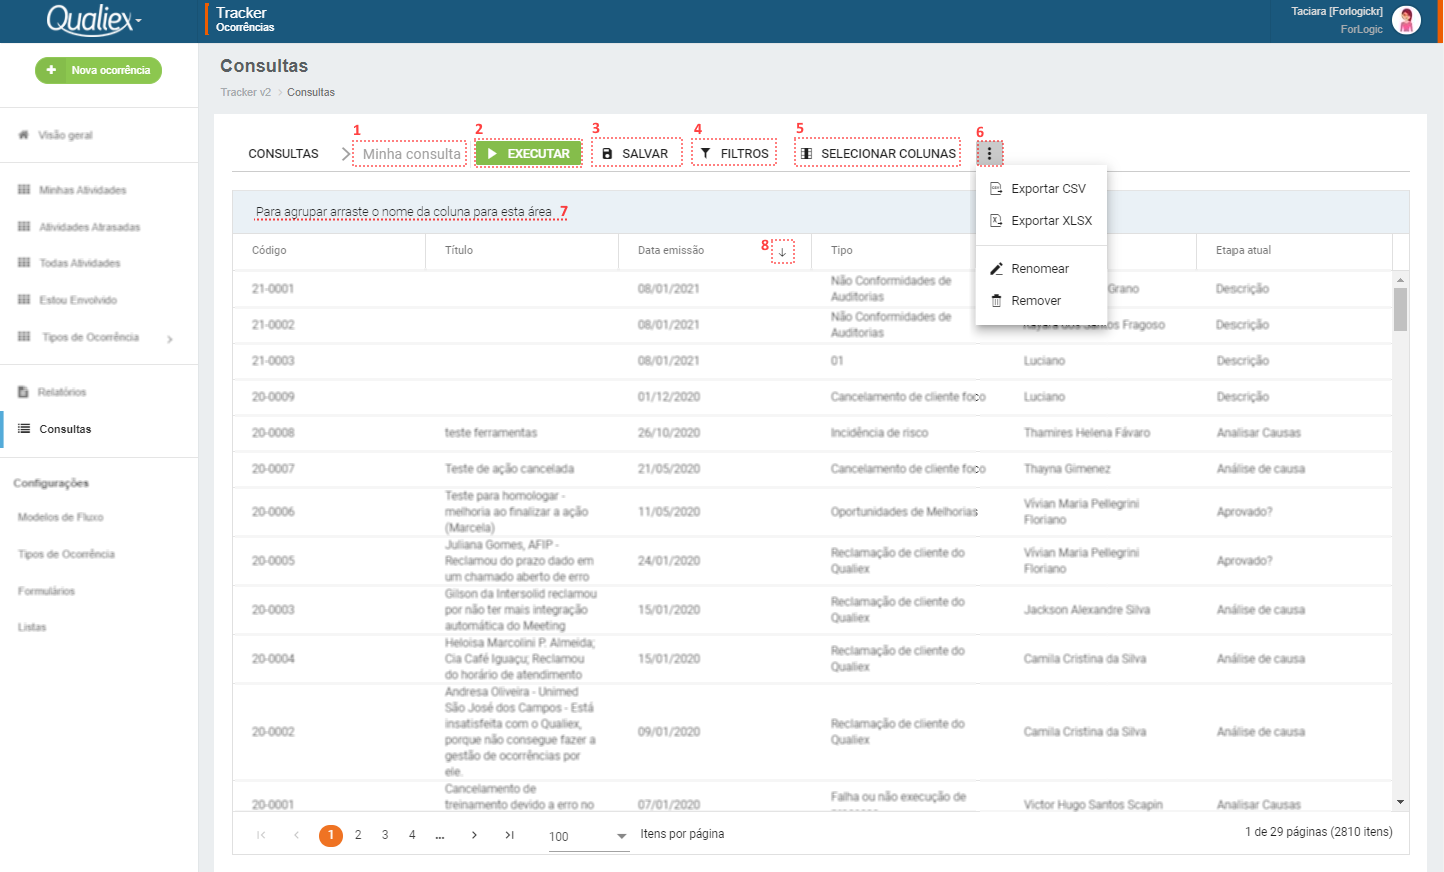1444x872 pixels.
Task: Click Tracker v2 breadcrumb link
Action: click(246, 92)
